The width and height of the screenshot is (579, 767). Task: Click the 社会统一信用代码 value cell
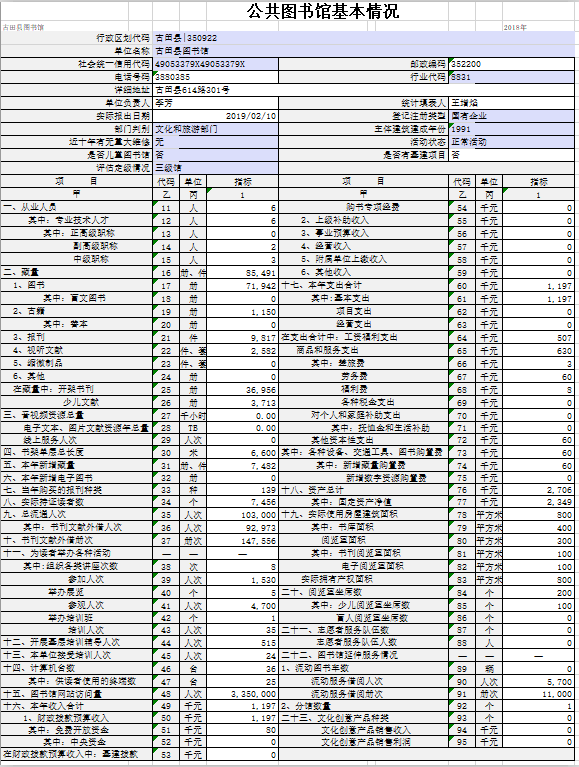coord(216,64)
